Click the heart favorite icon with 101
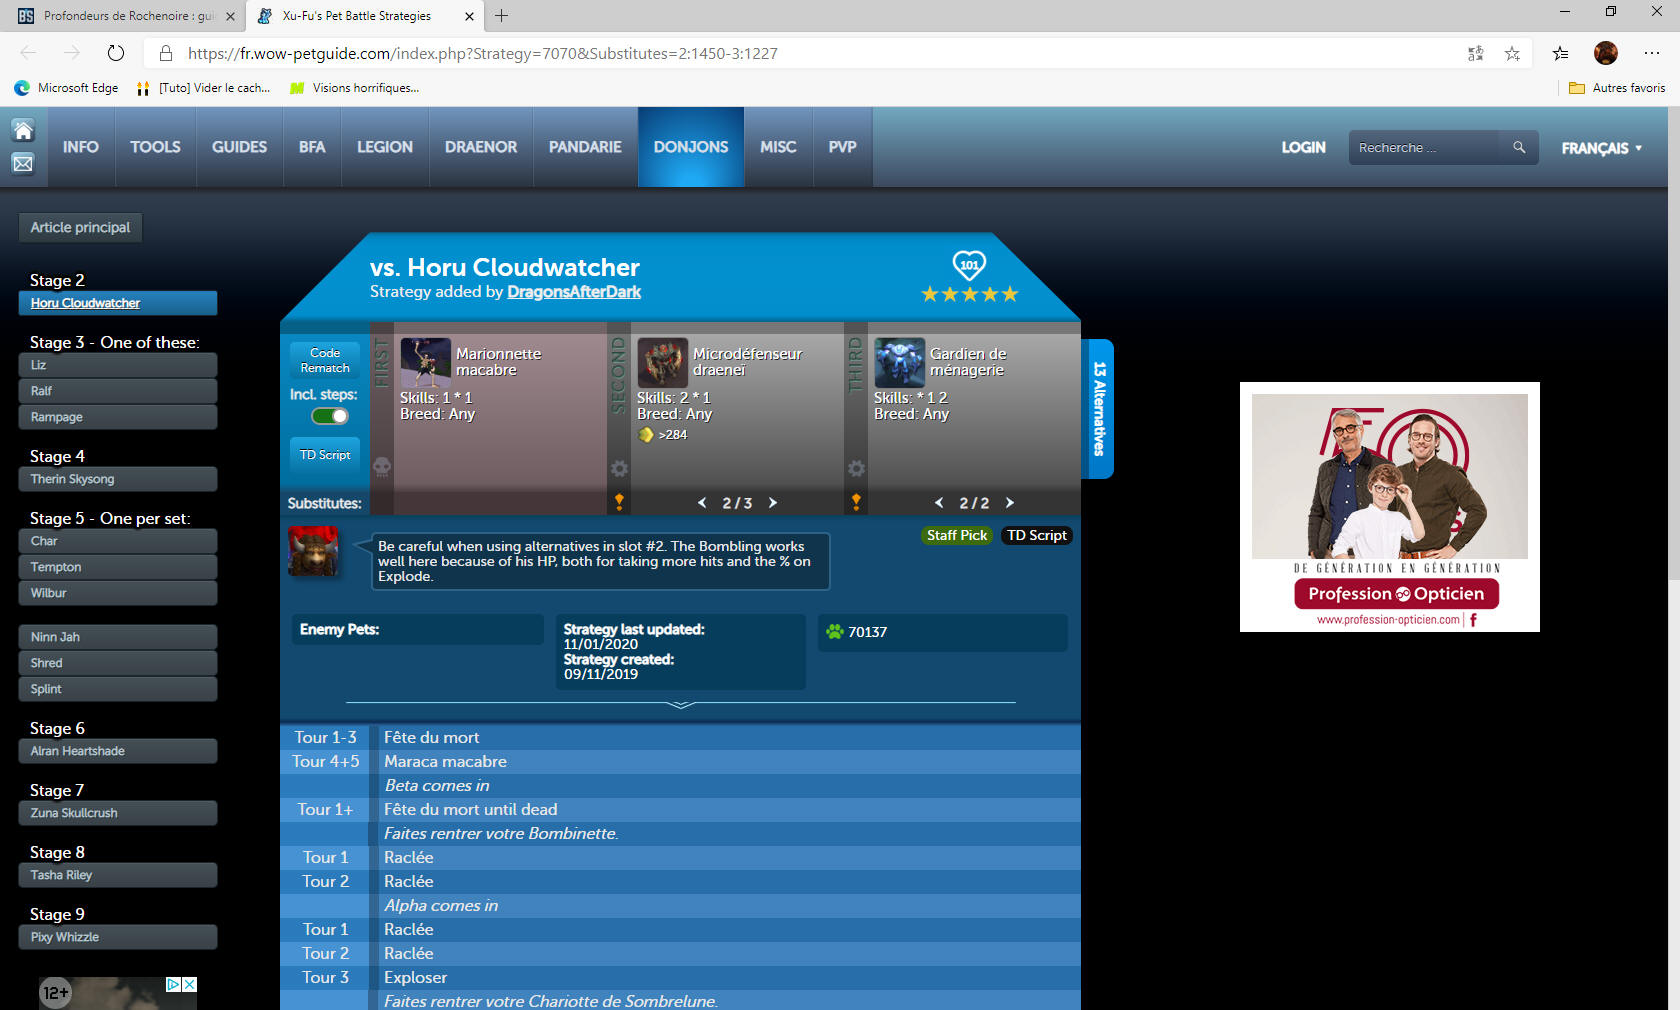This screenshot has height=1010, width=1680. point(969,265)
